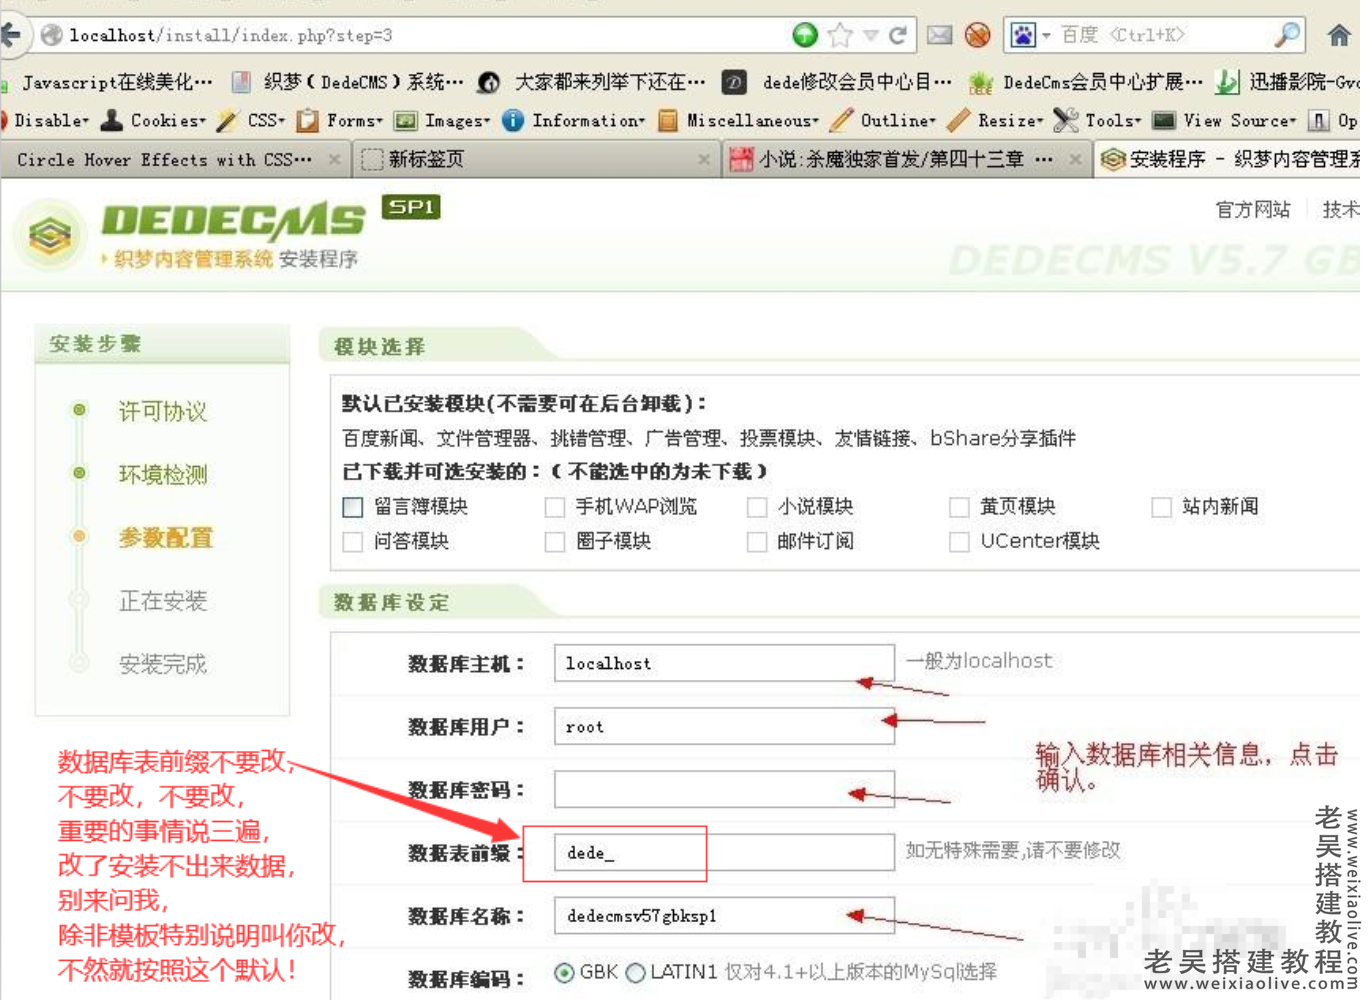This screenshot has height=1000, width=1368.
Task: Click the 数据库密码 input field
Action: pos(720,789)
